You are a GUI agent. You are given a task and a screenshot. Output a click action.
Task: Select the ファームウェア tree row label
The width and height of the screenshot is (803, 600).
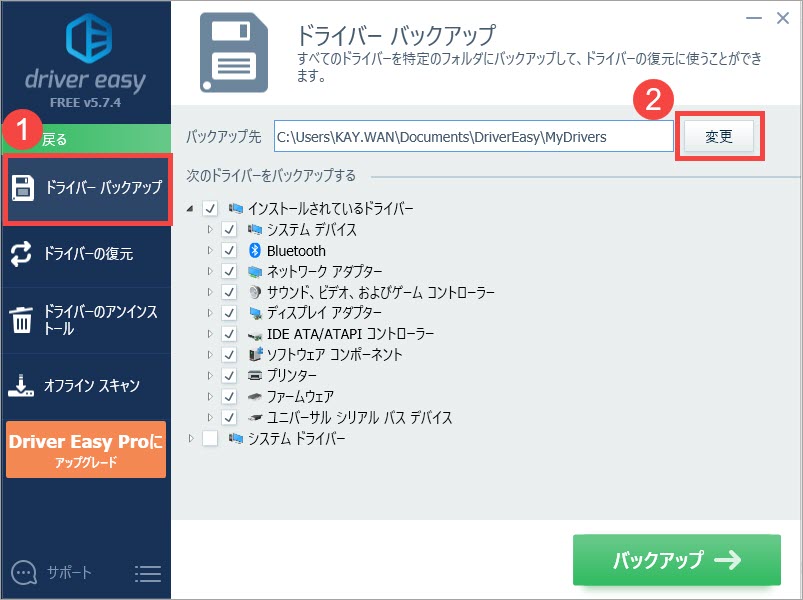300,397
